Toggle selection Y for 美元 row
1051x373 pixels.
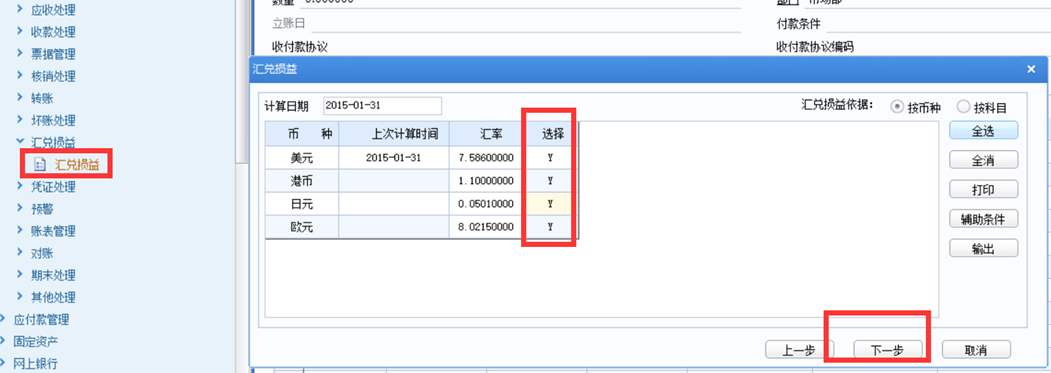tap(550, 158)
